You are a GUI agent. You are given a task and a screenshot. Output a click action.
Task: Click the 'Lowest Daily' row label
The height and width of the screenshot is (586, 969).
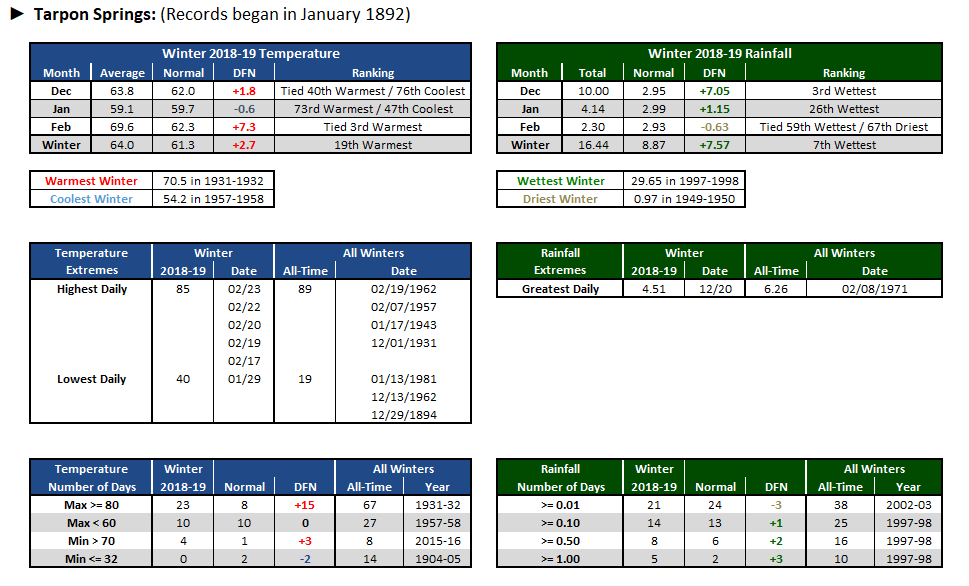point(91,379)
